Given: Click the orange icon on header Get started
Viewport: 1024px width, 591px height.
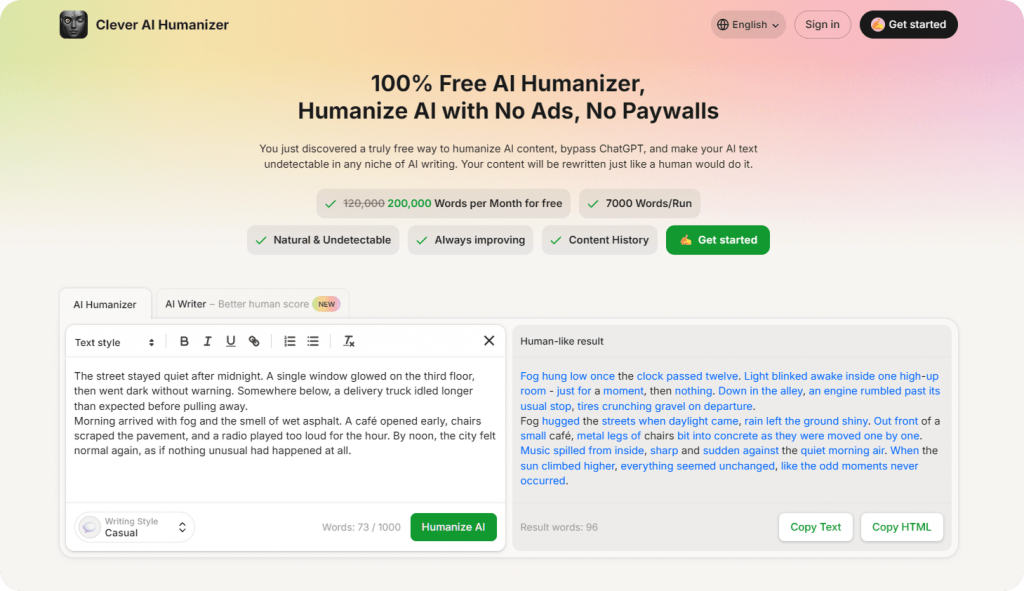Looking at the screenshot, I should [x=878, y=25].
